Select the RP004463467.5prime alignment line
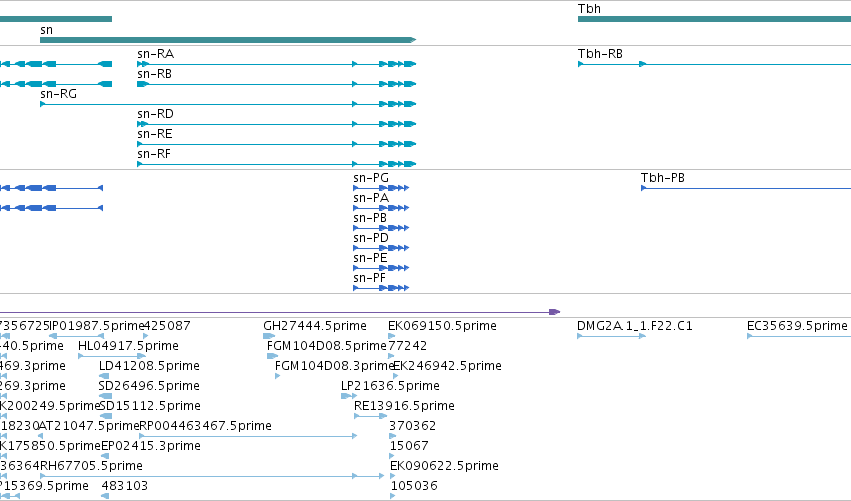This screenshot has width=851, height=501. pyautogui.click(x=248, y=436)
